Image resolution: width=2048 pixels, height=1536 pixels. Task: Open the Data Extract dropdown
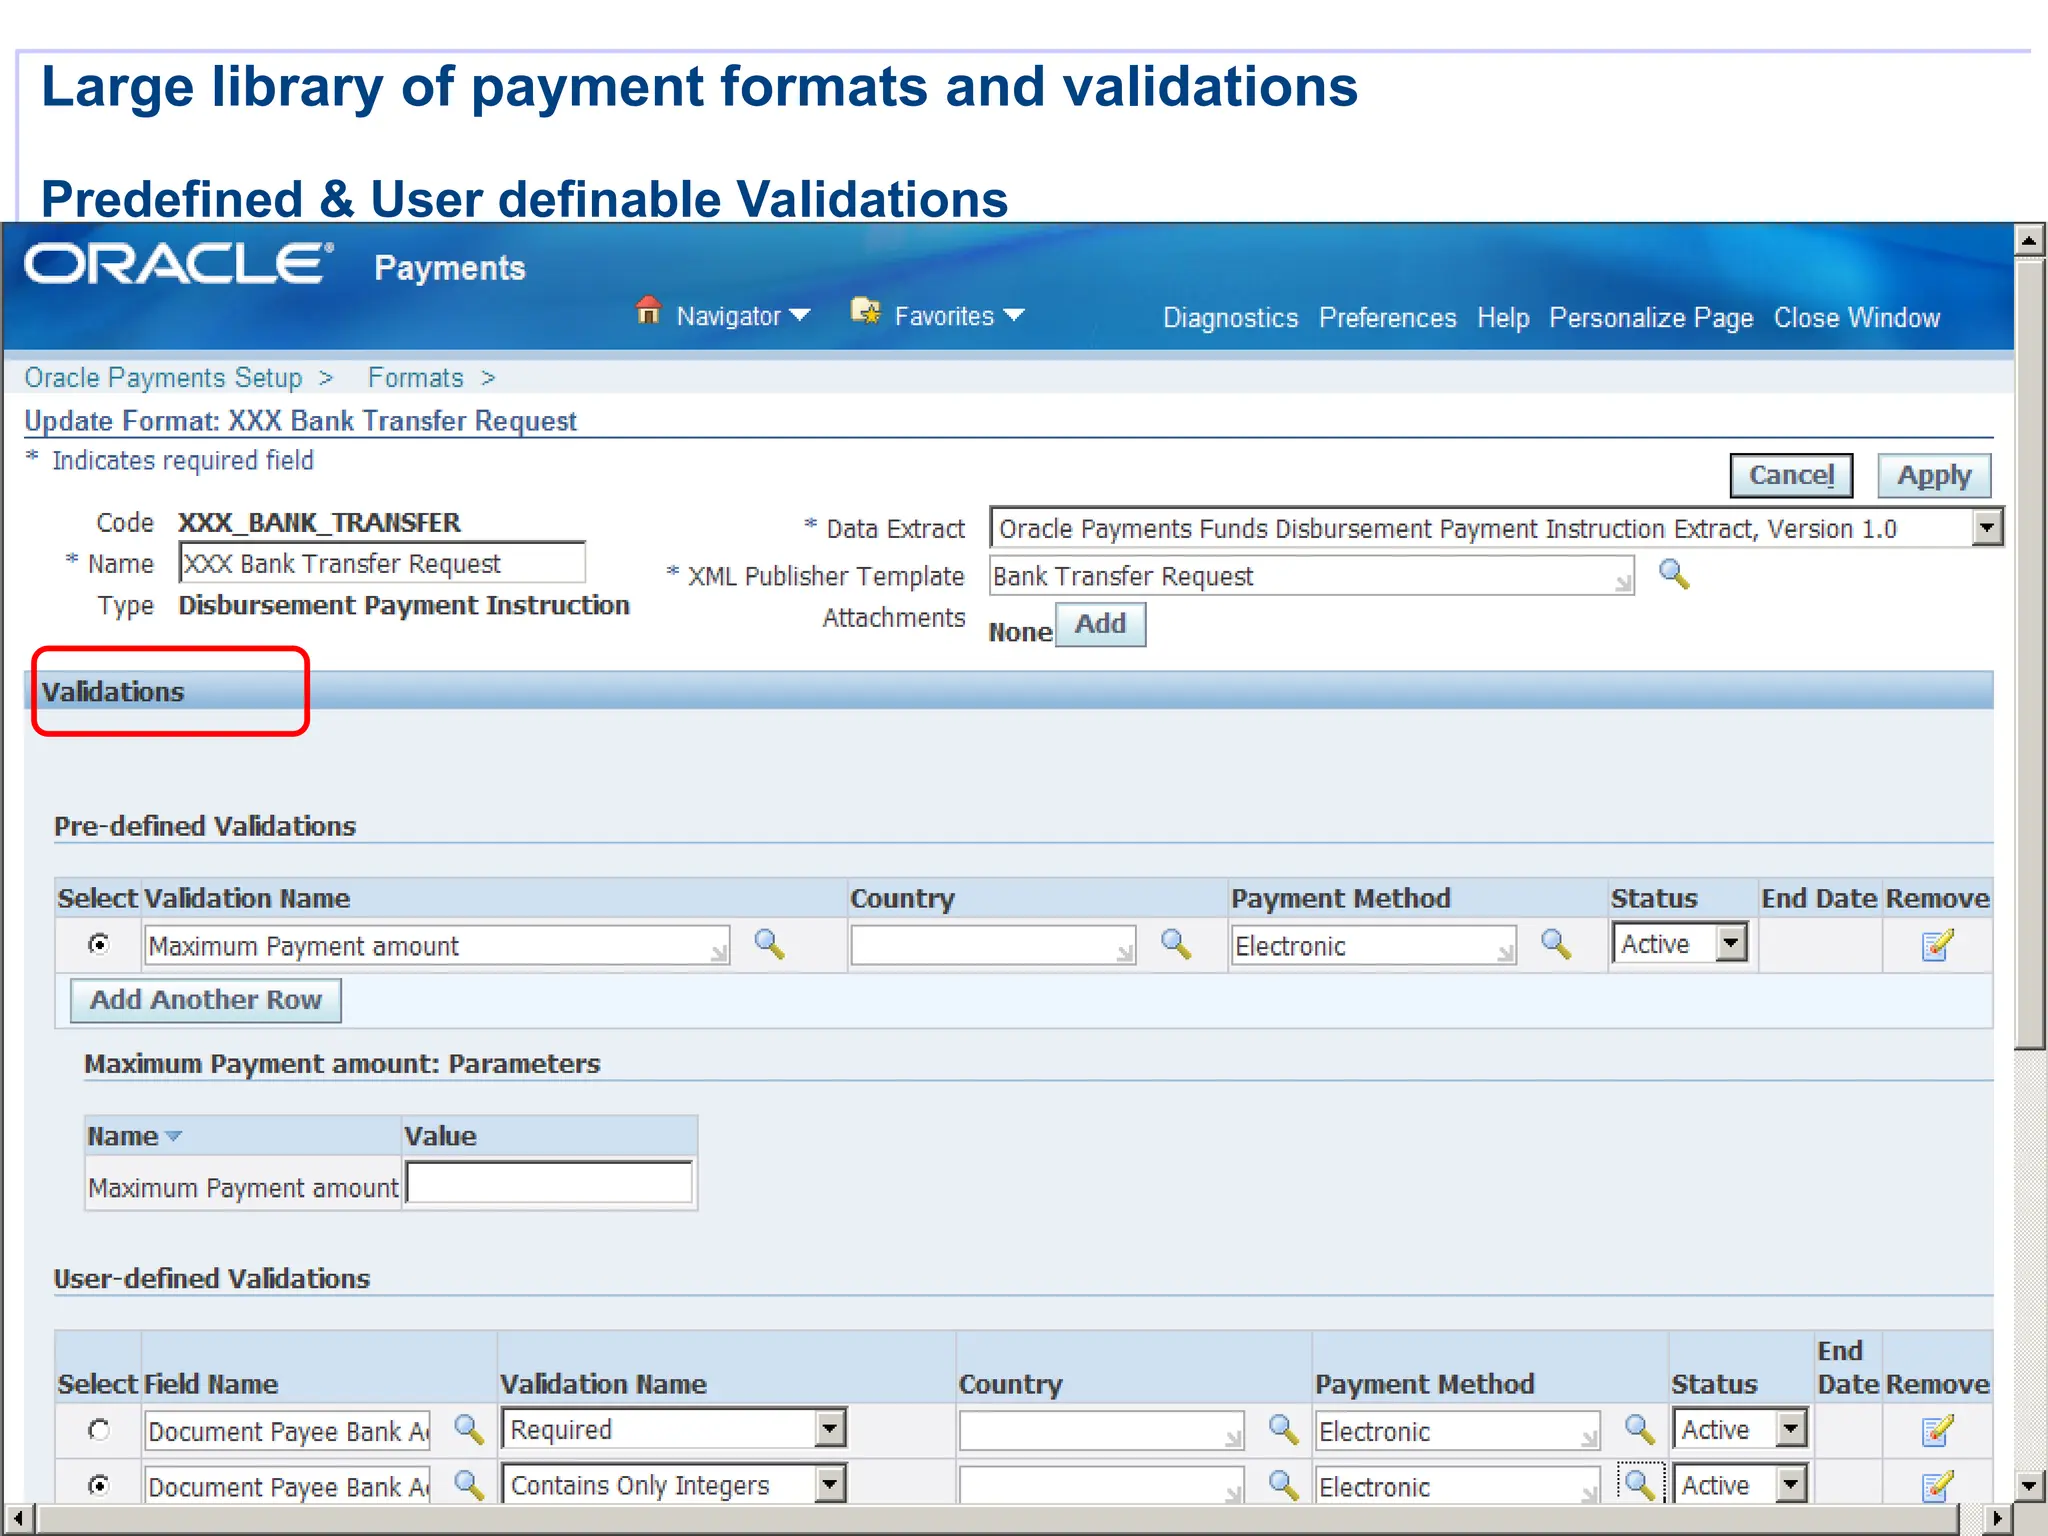click(x=1987, y=527)
